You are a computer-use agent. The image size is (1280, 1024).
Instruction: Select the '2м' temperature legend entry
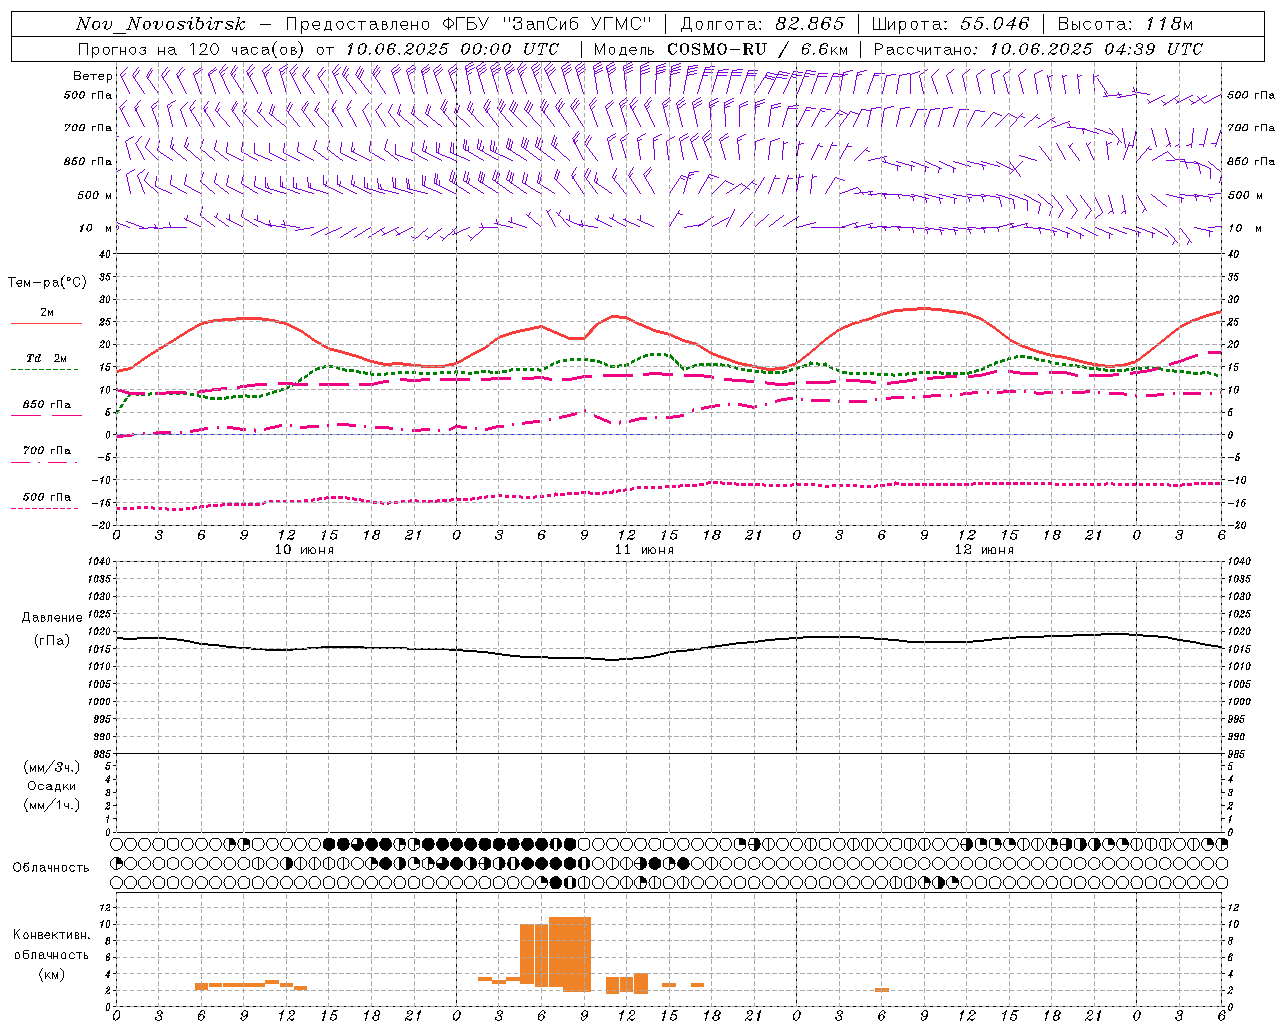point(47,312)
